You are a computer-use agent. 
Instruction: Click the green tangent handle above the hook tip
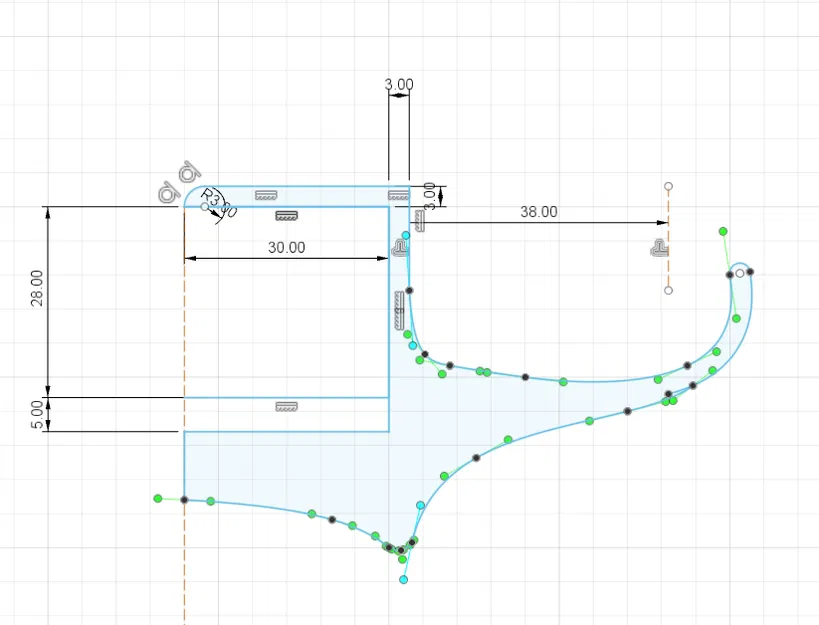[723, 231]
